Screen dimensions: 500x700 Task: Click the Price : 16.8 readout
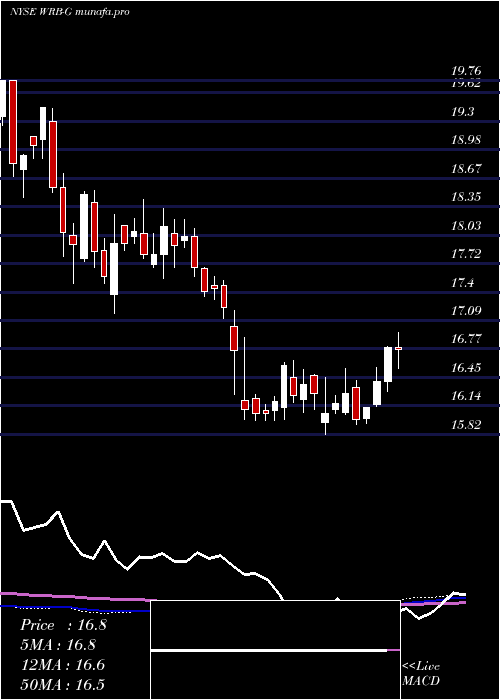[63, 625]
